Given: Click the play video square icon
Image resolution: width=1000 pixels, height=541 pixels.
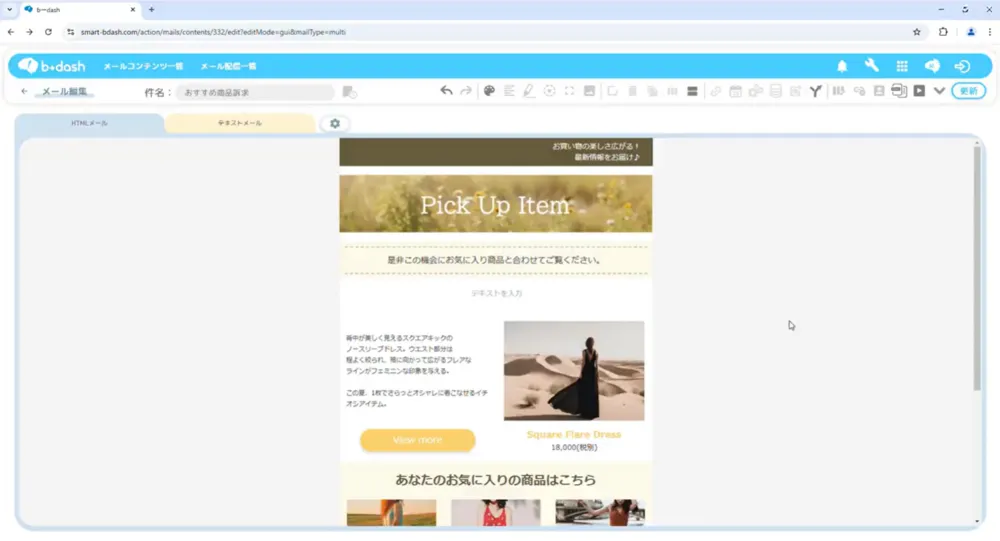Looking at the screenshot, I should tap(919, 91).
